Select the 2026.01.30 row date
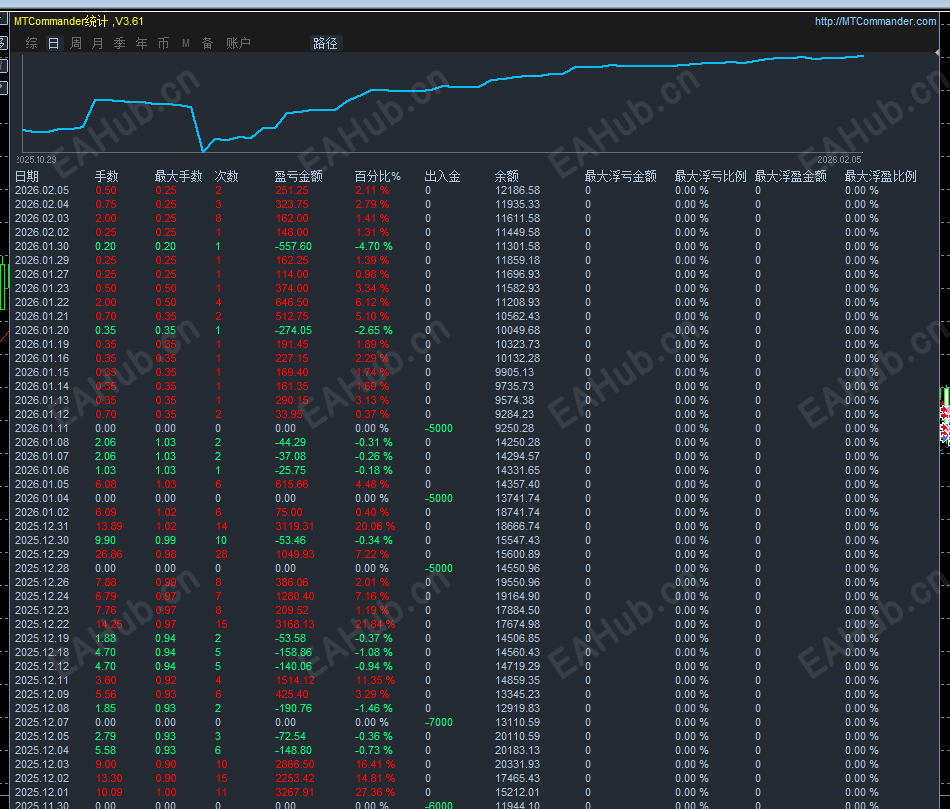This screenshot has width=950, height=809. click(x=42, y=246)
